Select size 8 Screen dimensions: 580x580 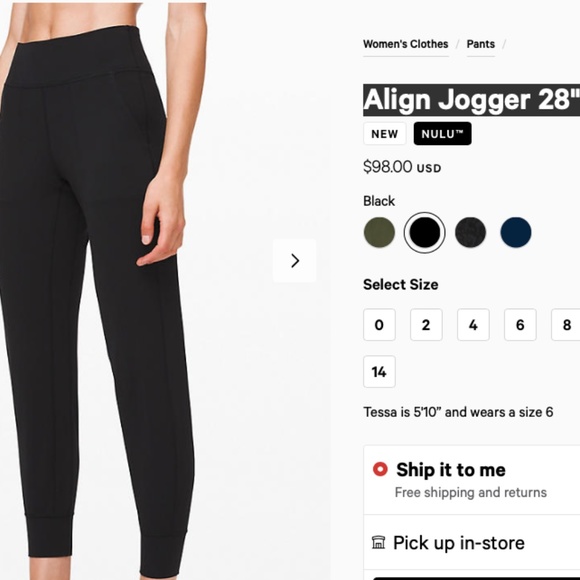click(x=566, y=324)
